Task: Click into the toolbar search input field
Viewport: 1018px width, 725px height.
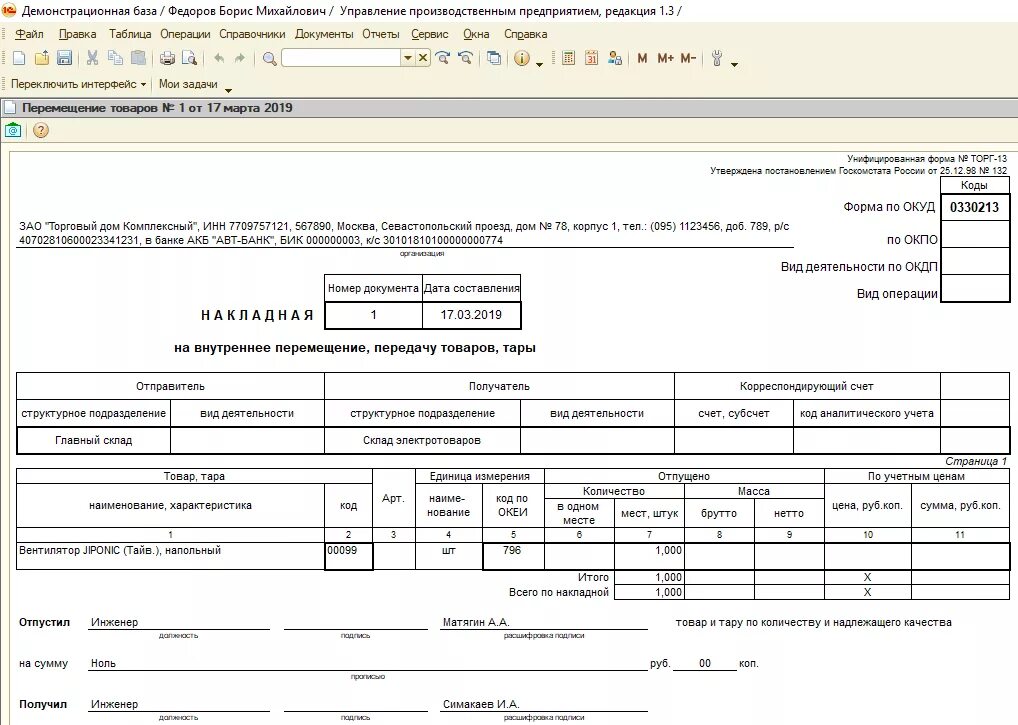Action: (x=341, y=58)
